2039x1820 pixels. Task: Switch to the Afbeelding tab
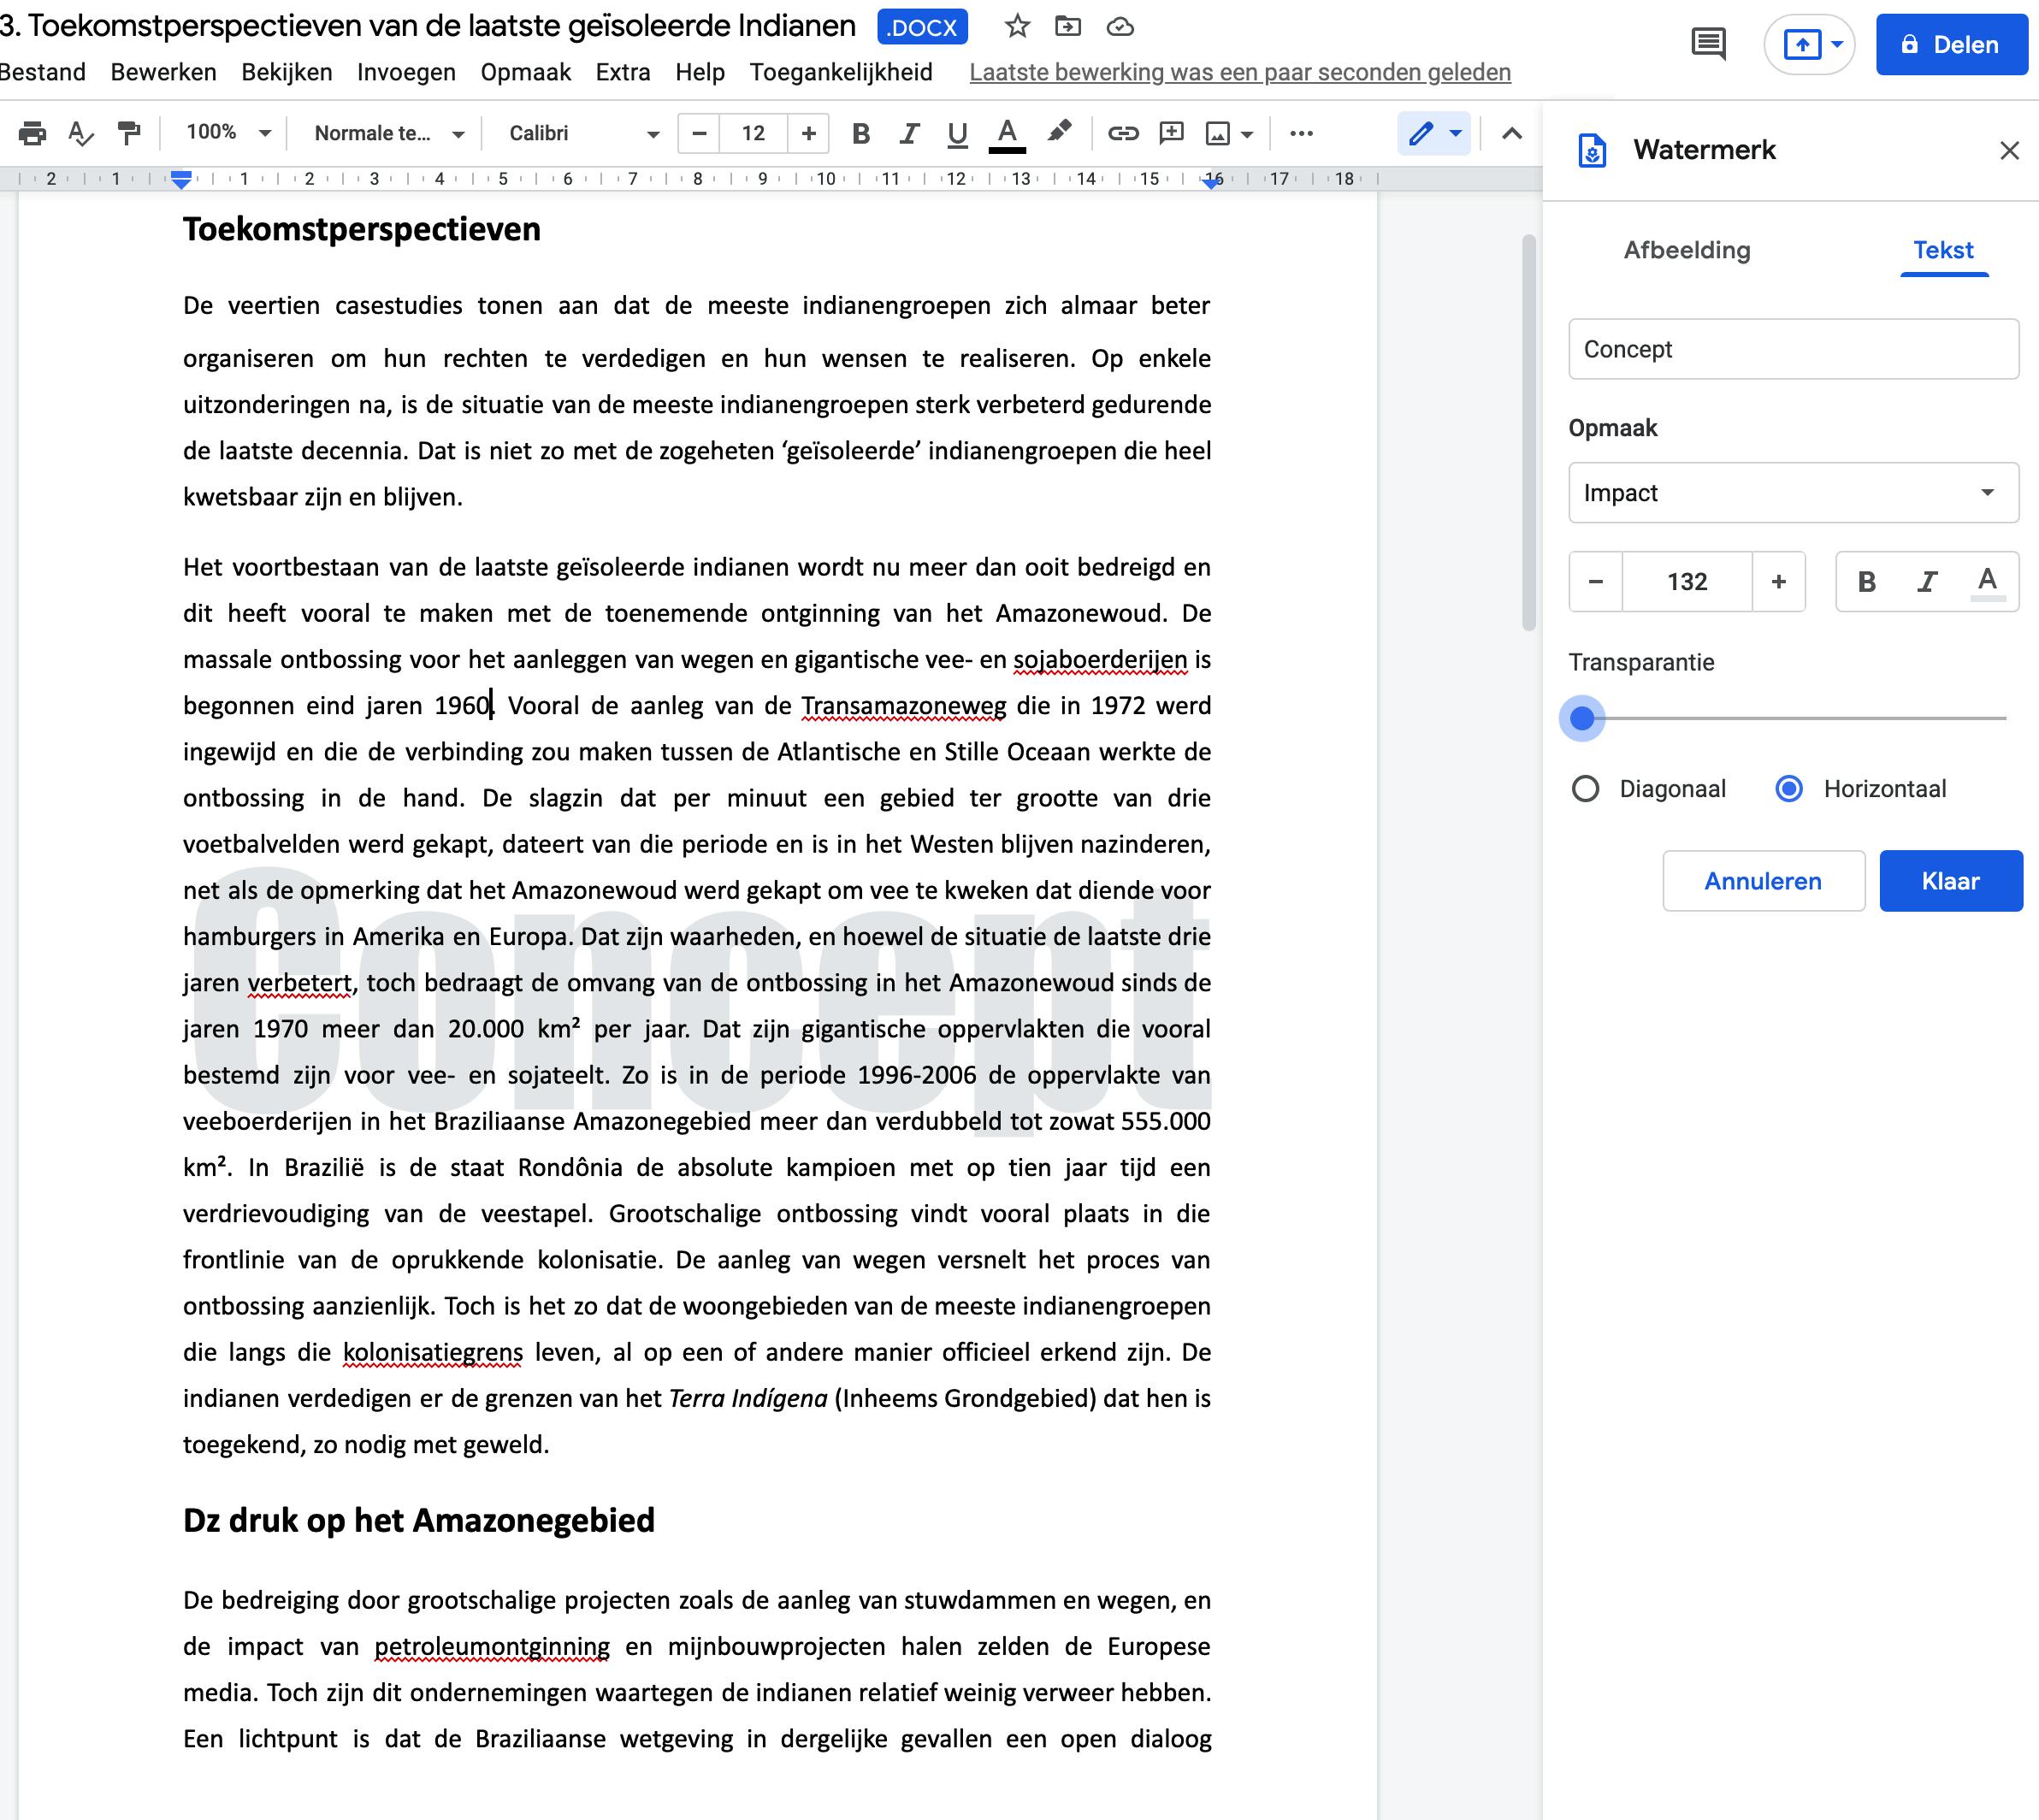[x=1687, y=250]
